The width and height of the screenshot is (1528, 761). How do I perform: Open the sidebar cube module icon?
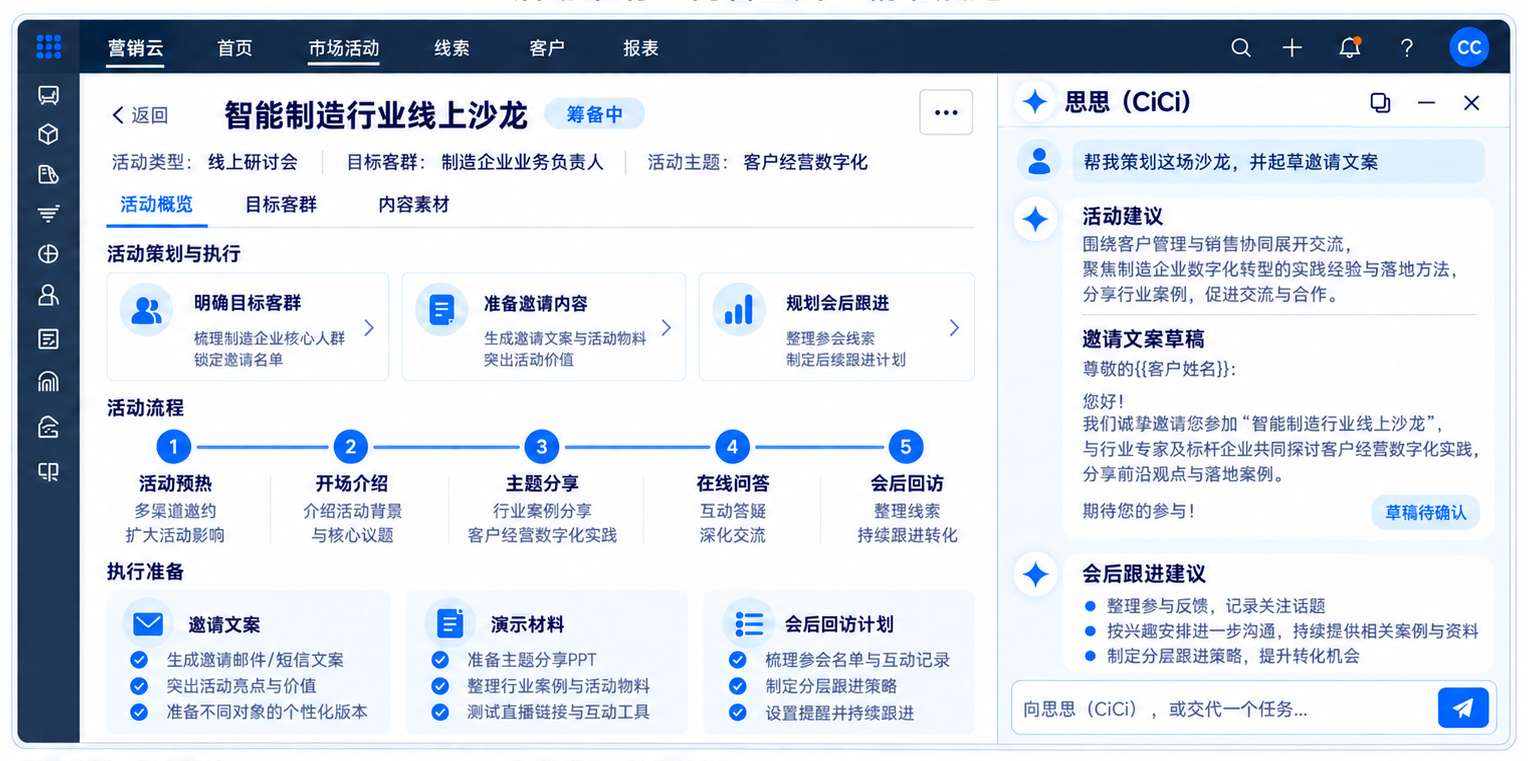pos(48,134)
